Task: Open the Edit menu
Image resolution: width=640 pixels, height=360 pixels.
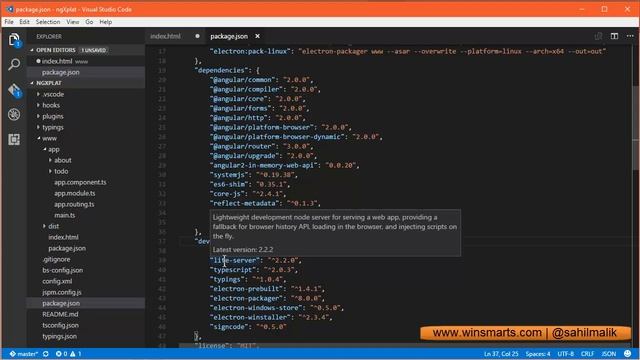Action: click(24, 22)
